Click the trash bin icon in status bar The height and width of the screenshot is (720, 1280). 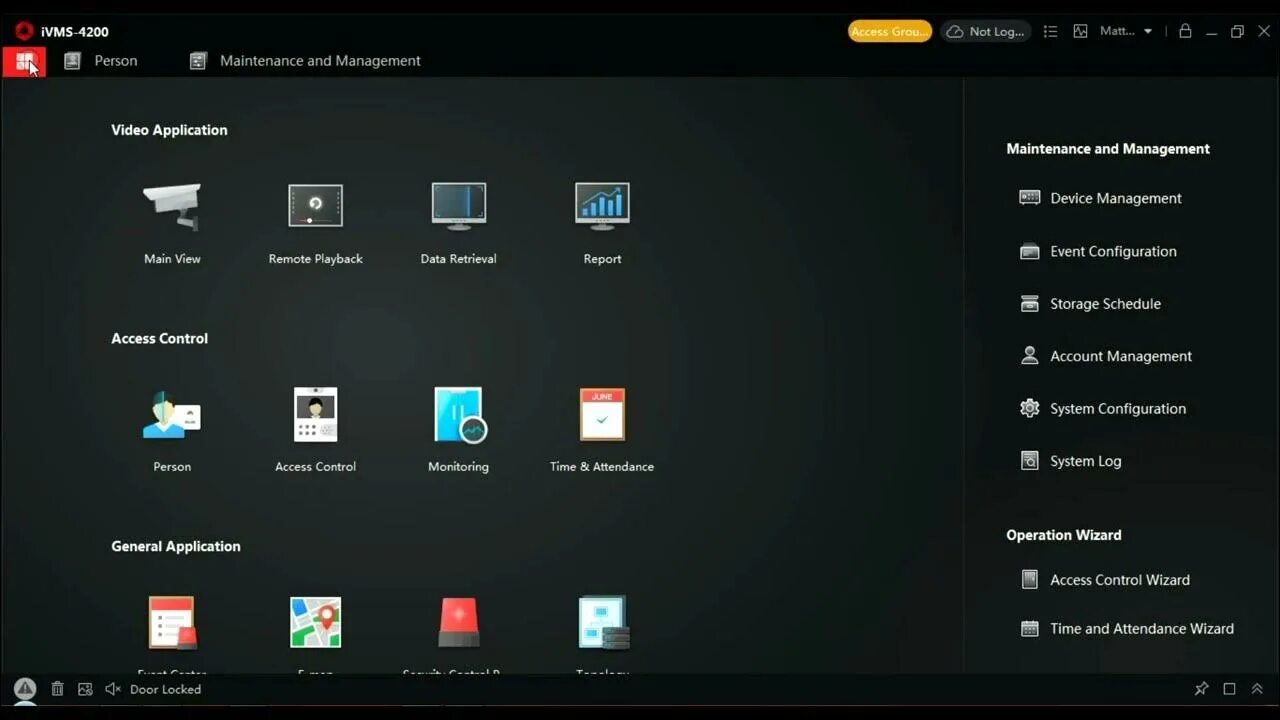[57, 689]
